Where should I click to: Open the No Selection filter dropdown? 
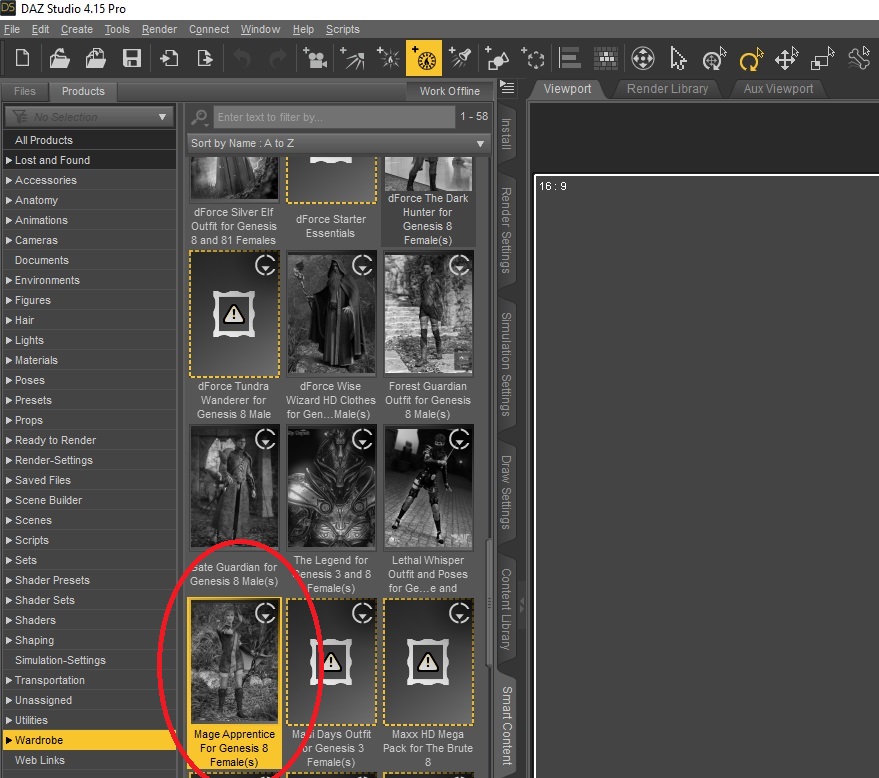tap(88, 116)
